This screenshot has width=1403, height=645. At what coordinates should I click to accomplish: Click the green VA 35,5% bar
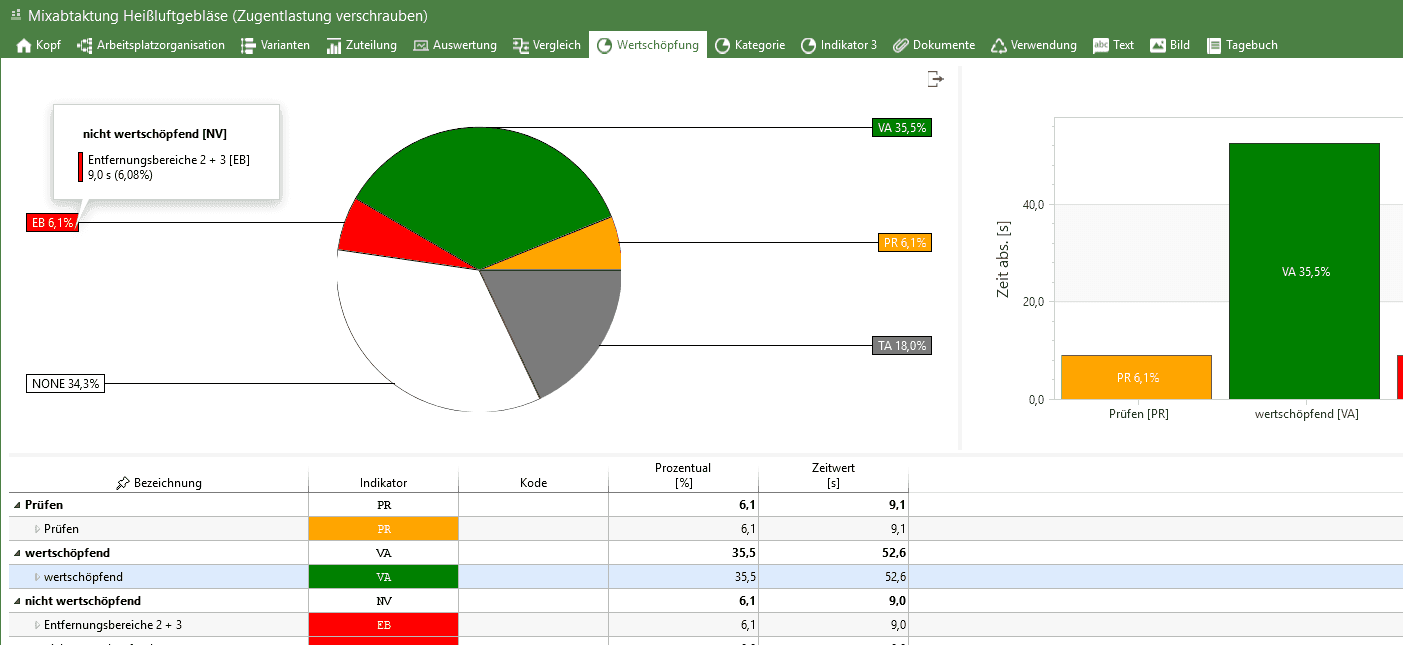pyautogui.click(x=1304, y=271)
